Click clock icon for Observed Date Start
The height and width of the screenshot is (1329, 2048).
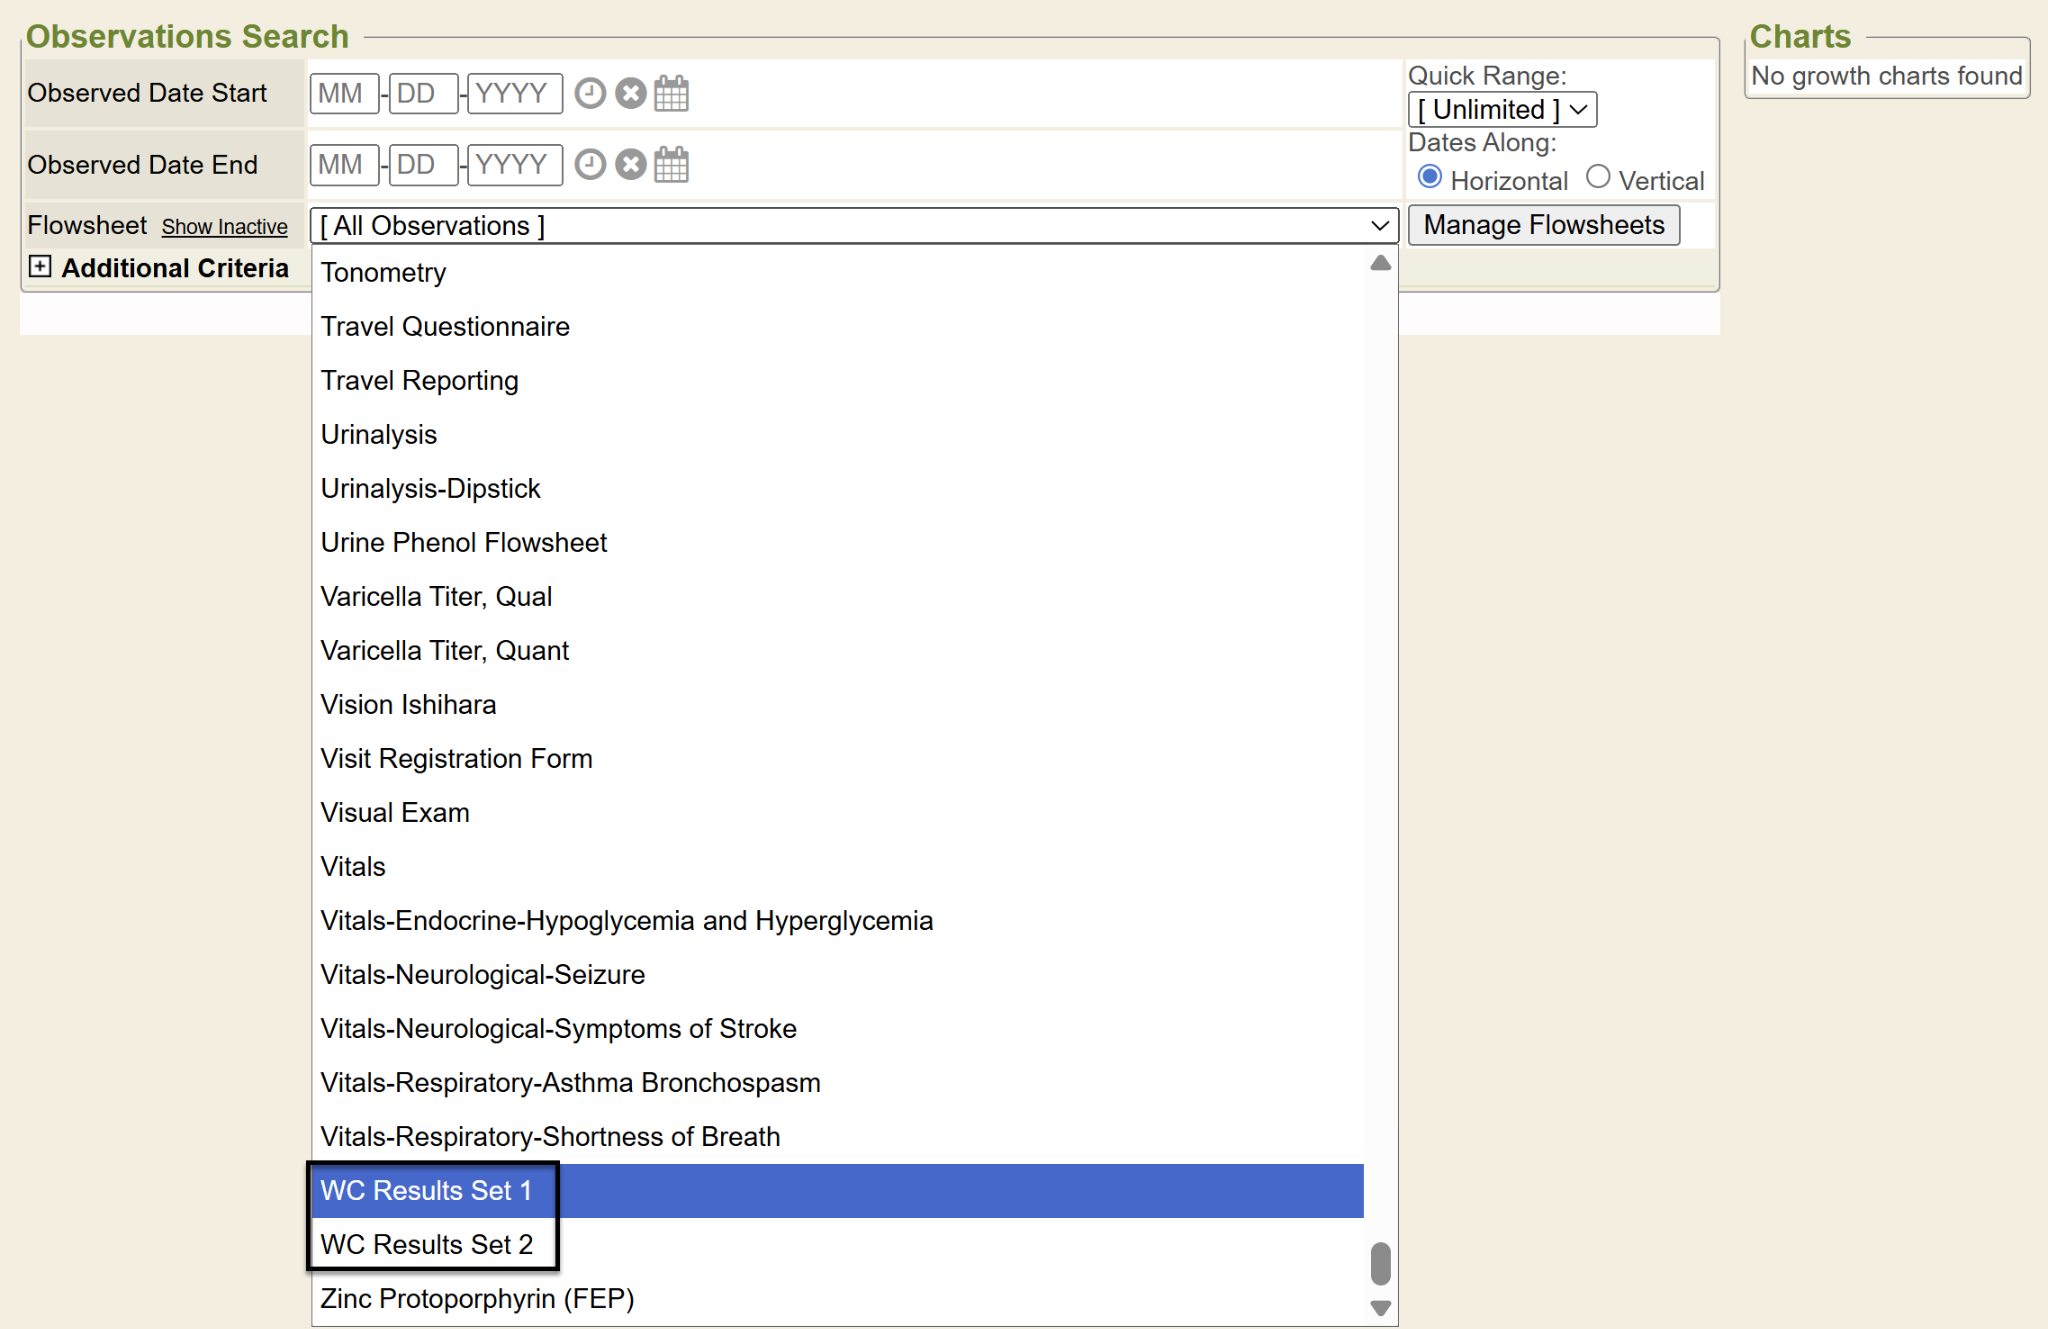(590, 93)
